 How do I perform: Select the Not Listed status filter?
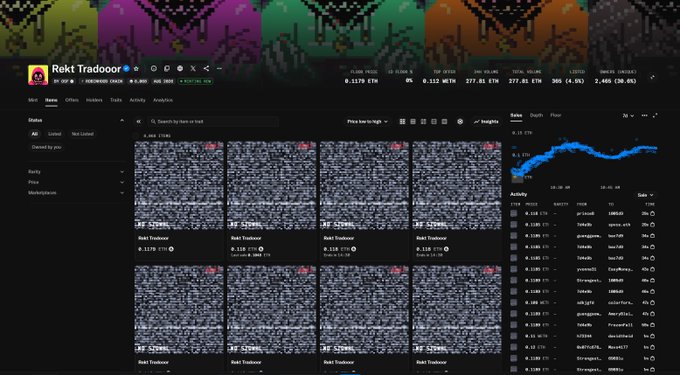82,134
